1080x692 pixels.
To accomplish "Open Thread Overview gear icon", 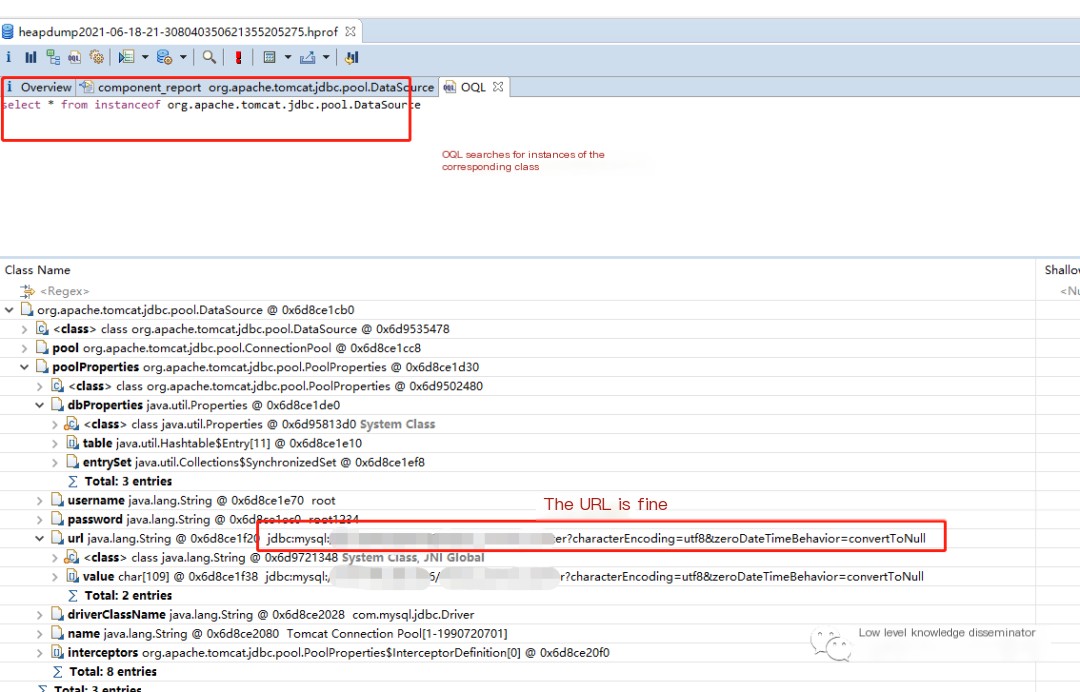I will click(x=96, y=57).
